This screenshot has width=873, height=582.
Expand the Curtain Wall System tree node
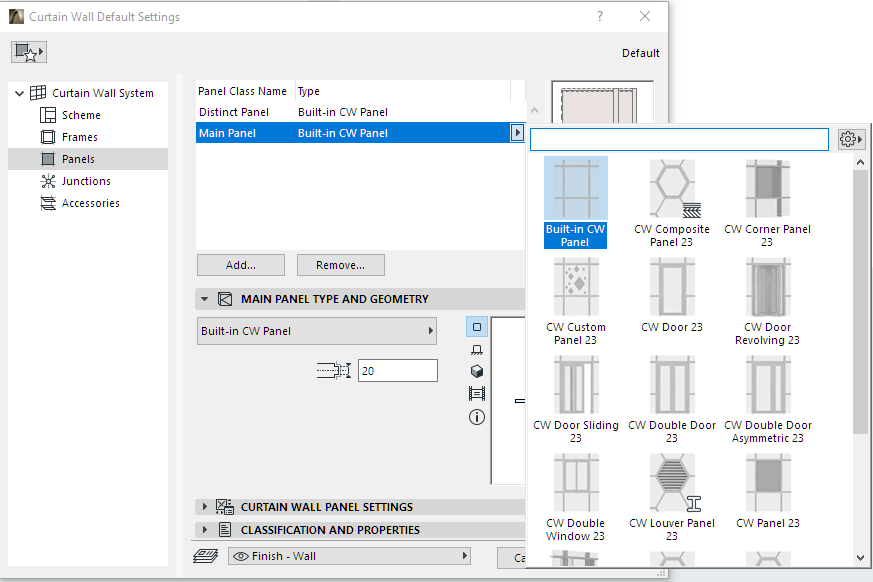click(18, 92)
